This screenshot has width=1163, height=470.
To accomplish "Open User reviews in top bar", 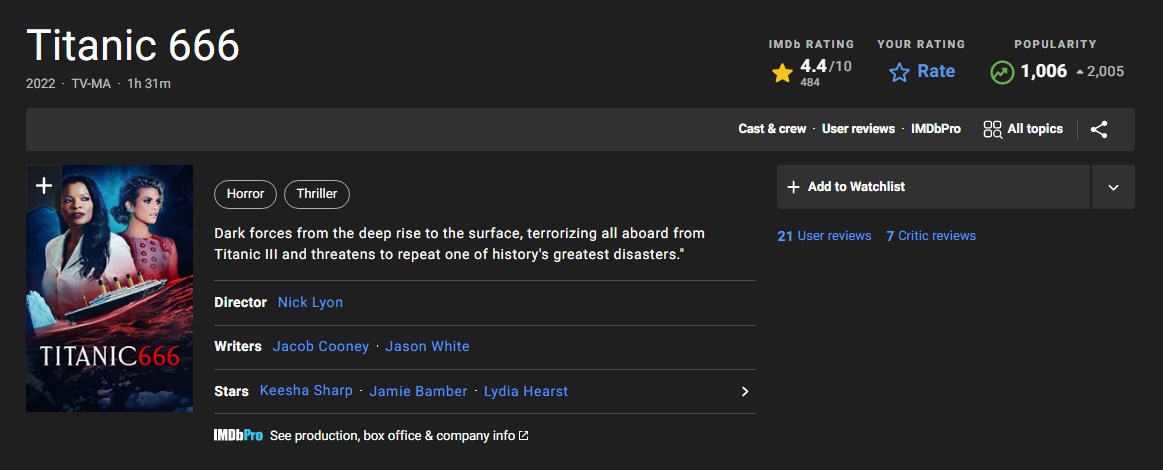I will pos(858,129).
